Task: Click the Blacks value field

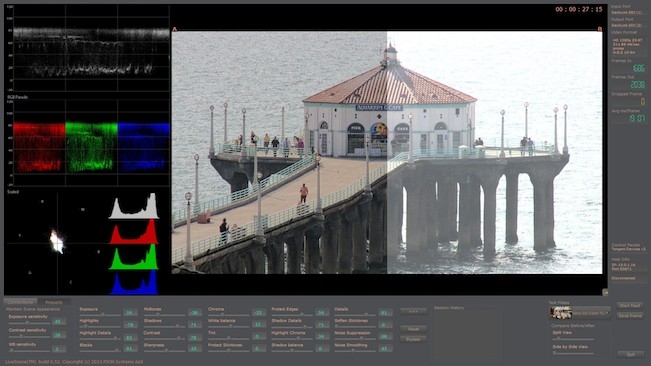Action: pos(130,349)
